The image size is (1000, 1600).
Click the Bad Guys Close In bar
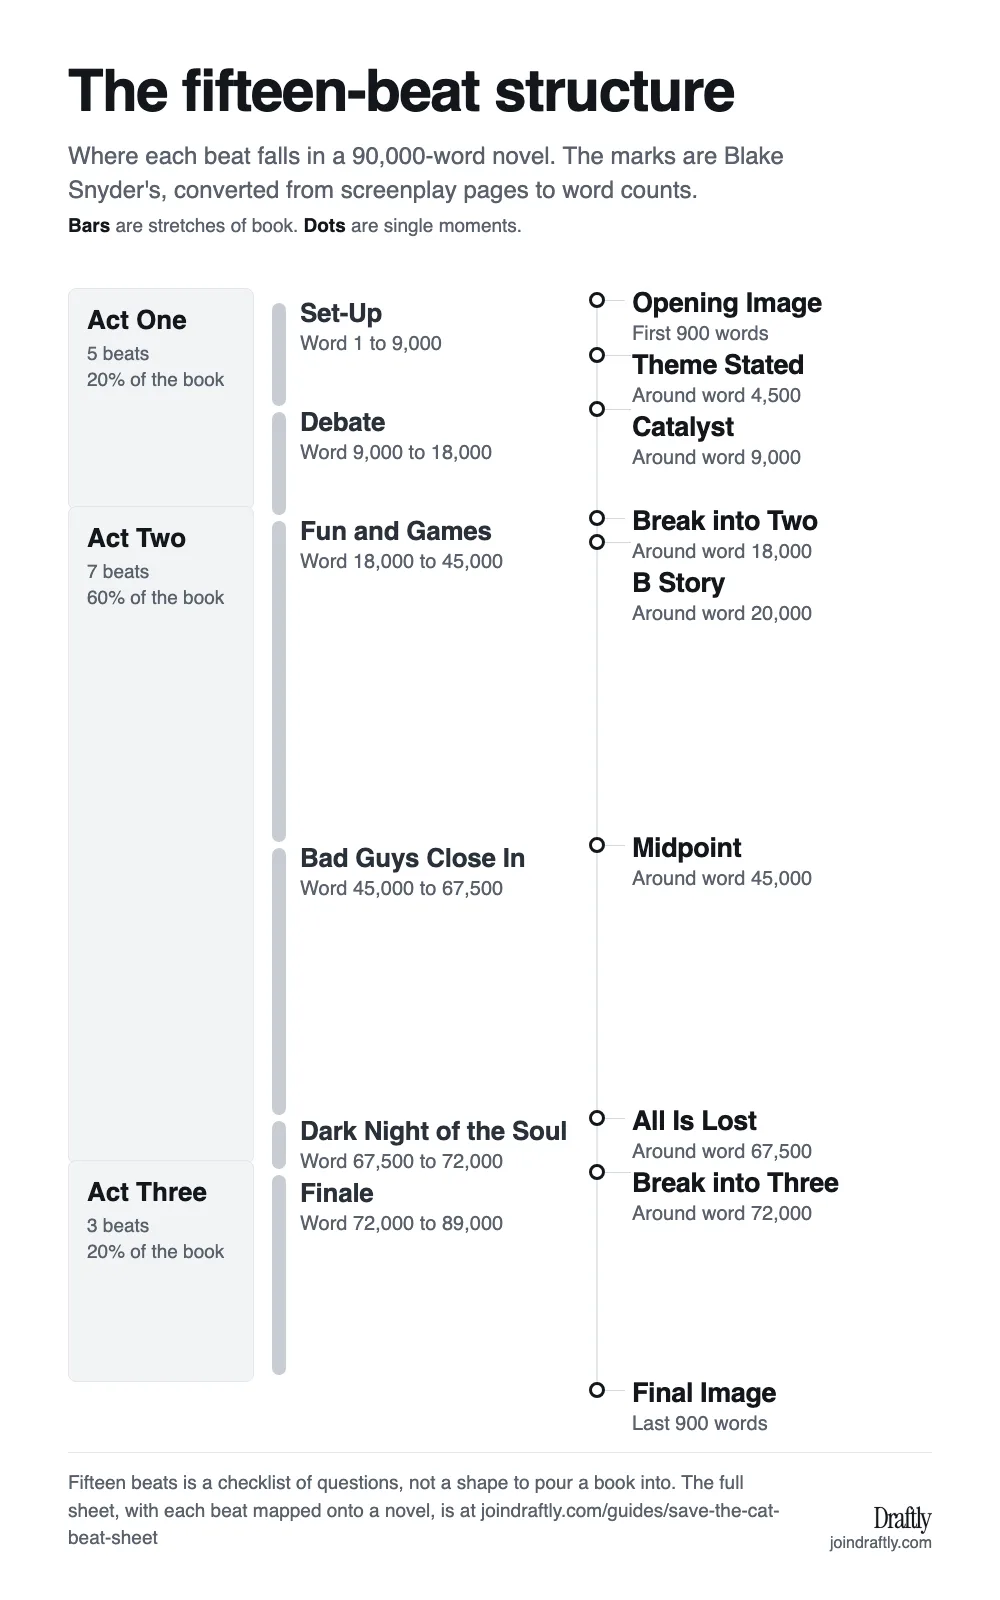pyautogui.click(x=279, y=981)
